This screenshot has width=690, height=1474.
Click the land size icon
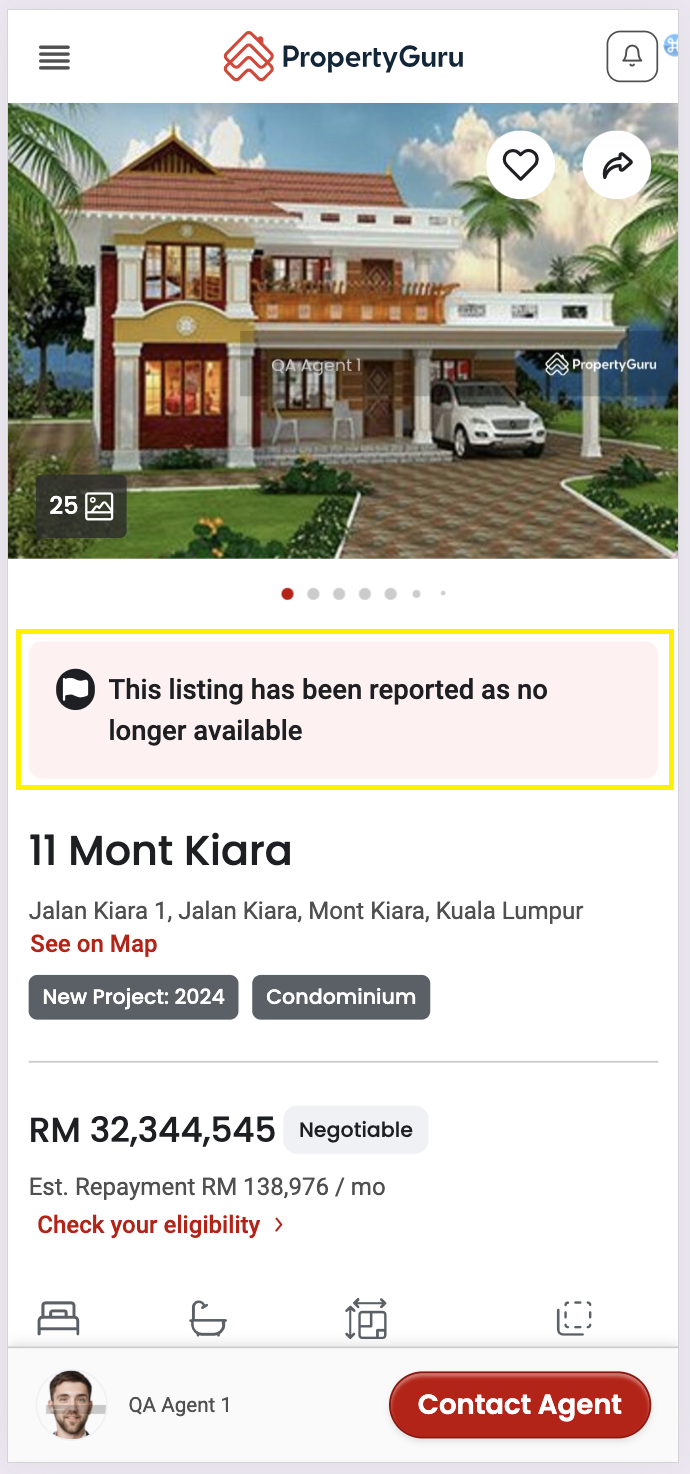575,1318
